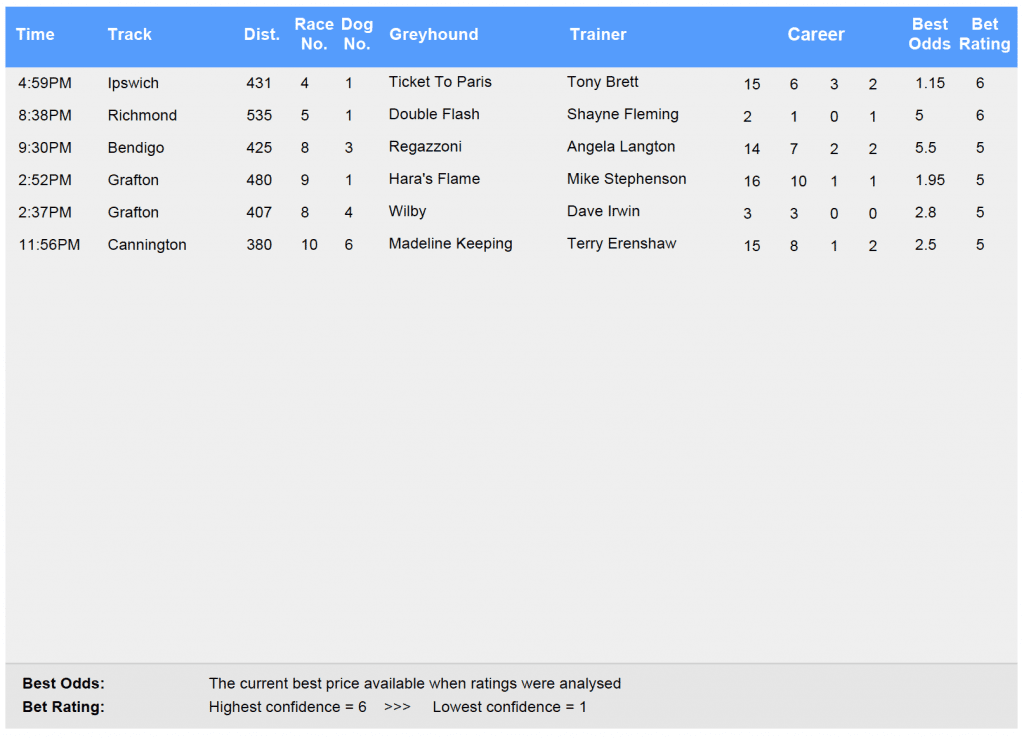This screenshot has width=1024, height=738.
Task: Click trainer Shayne Fleming
Action: click(622, 114)
